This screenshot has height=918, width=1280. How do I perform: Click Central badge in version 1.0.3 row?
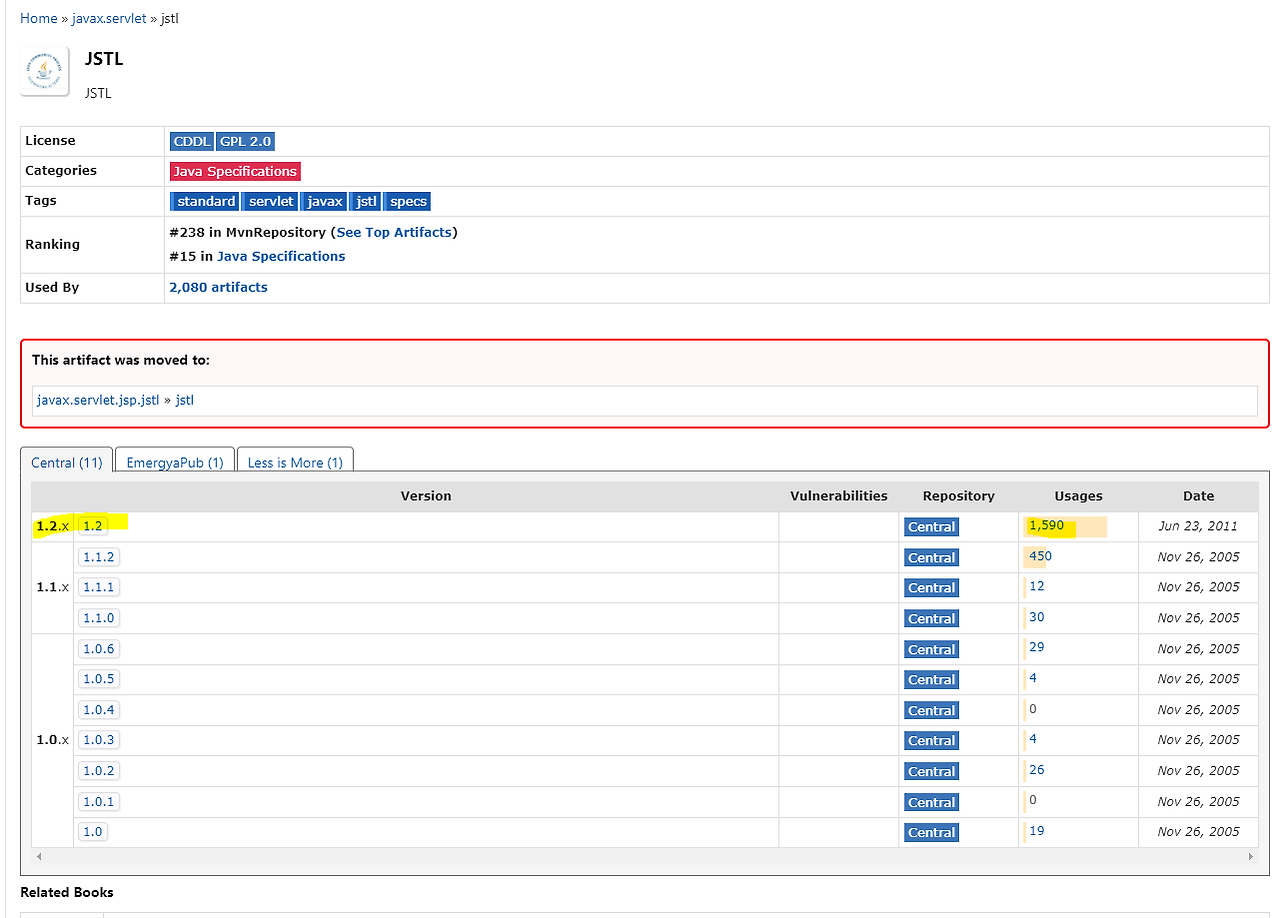[931, 741]
